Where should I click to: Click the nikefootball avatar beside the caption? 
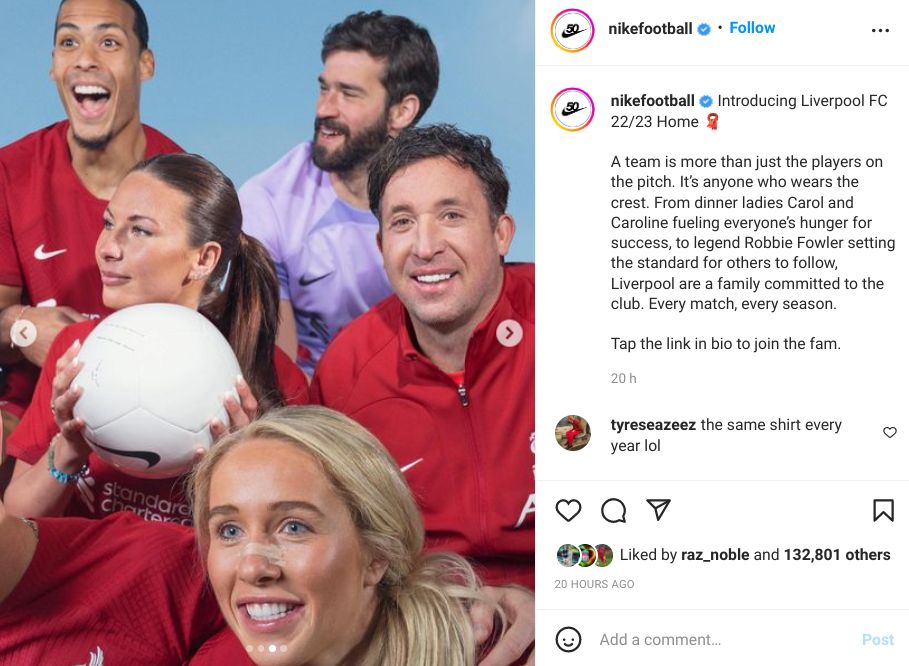click(572, 109)
